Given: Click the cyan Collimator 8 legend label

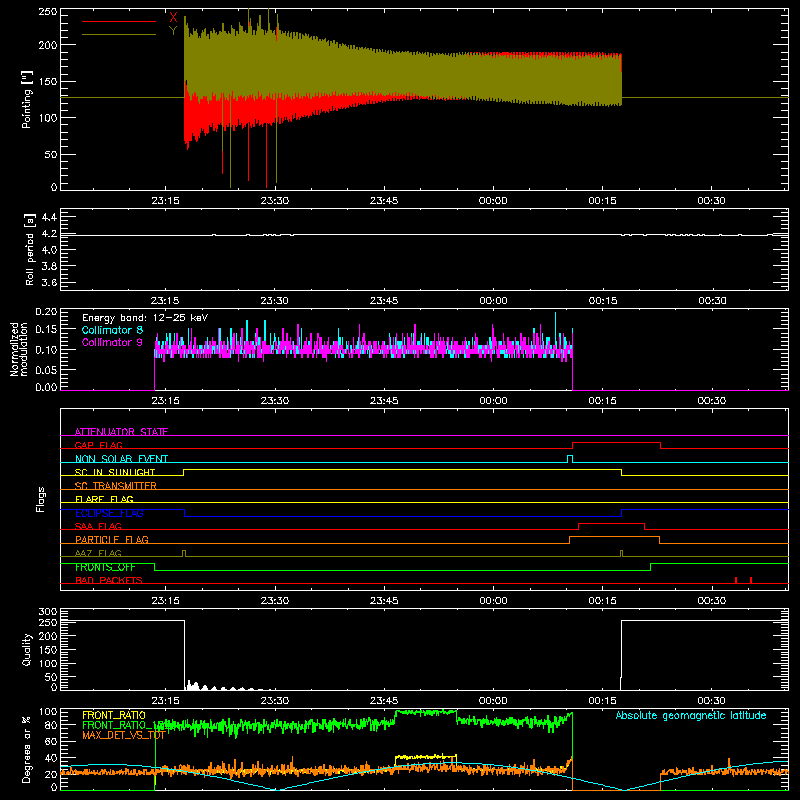Looking at the screenshot, I should 112,330.
